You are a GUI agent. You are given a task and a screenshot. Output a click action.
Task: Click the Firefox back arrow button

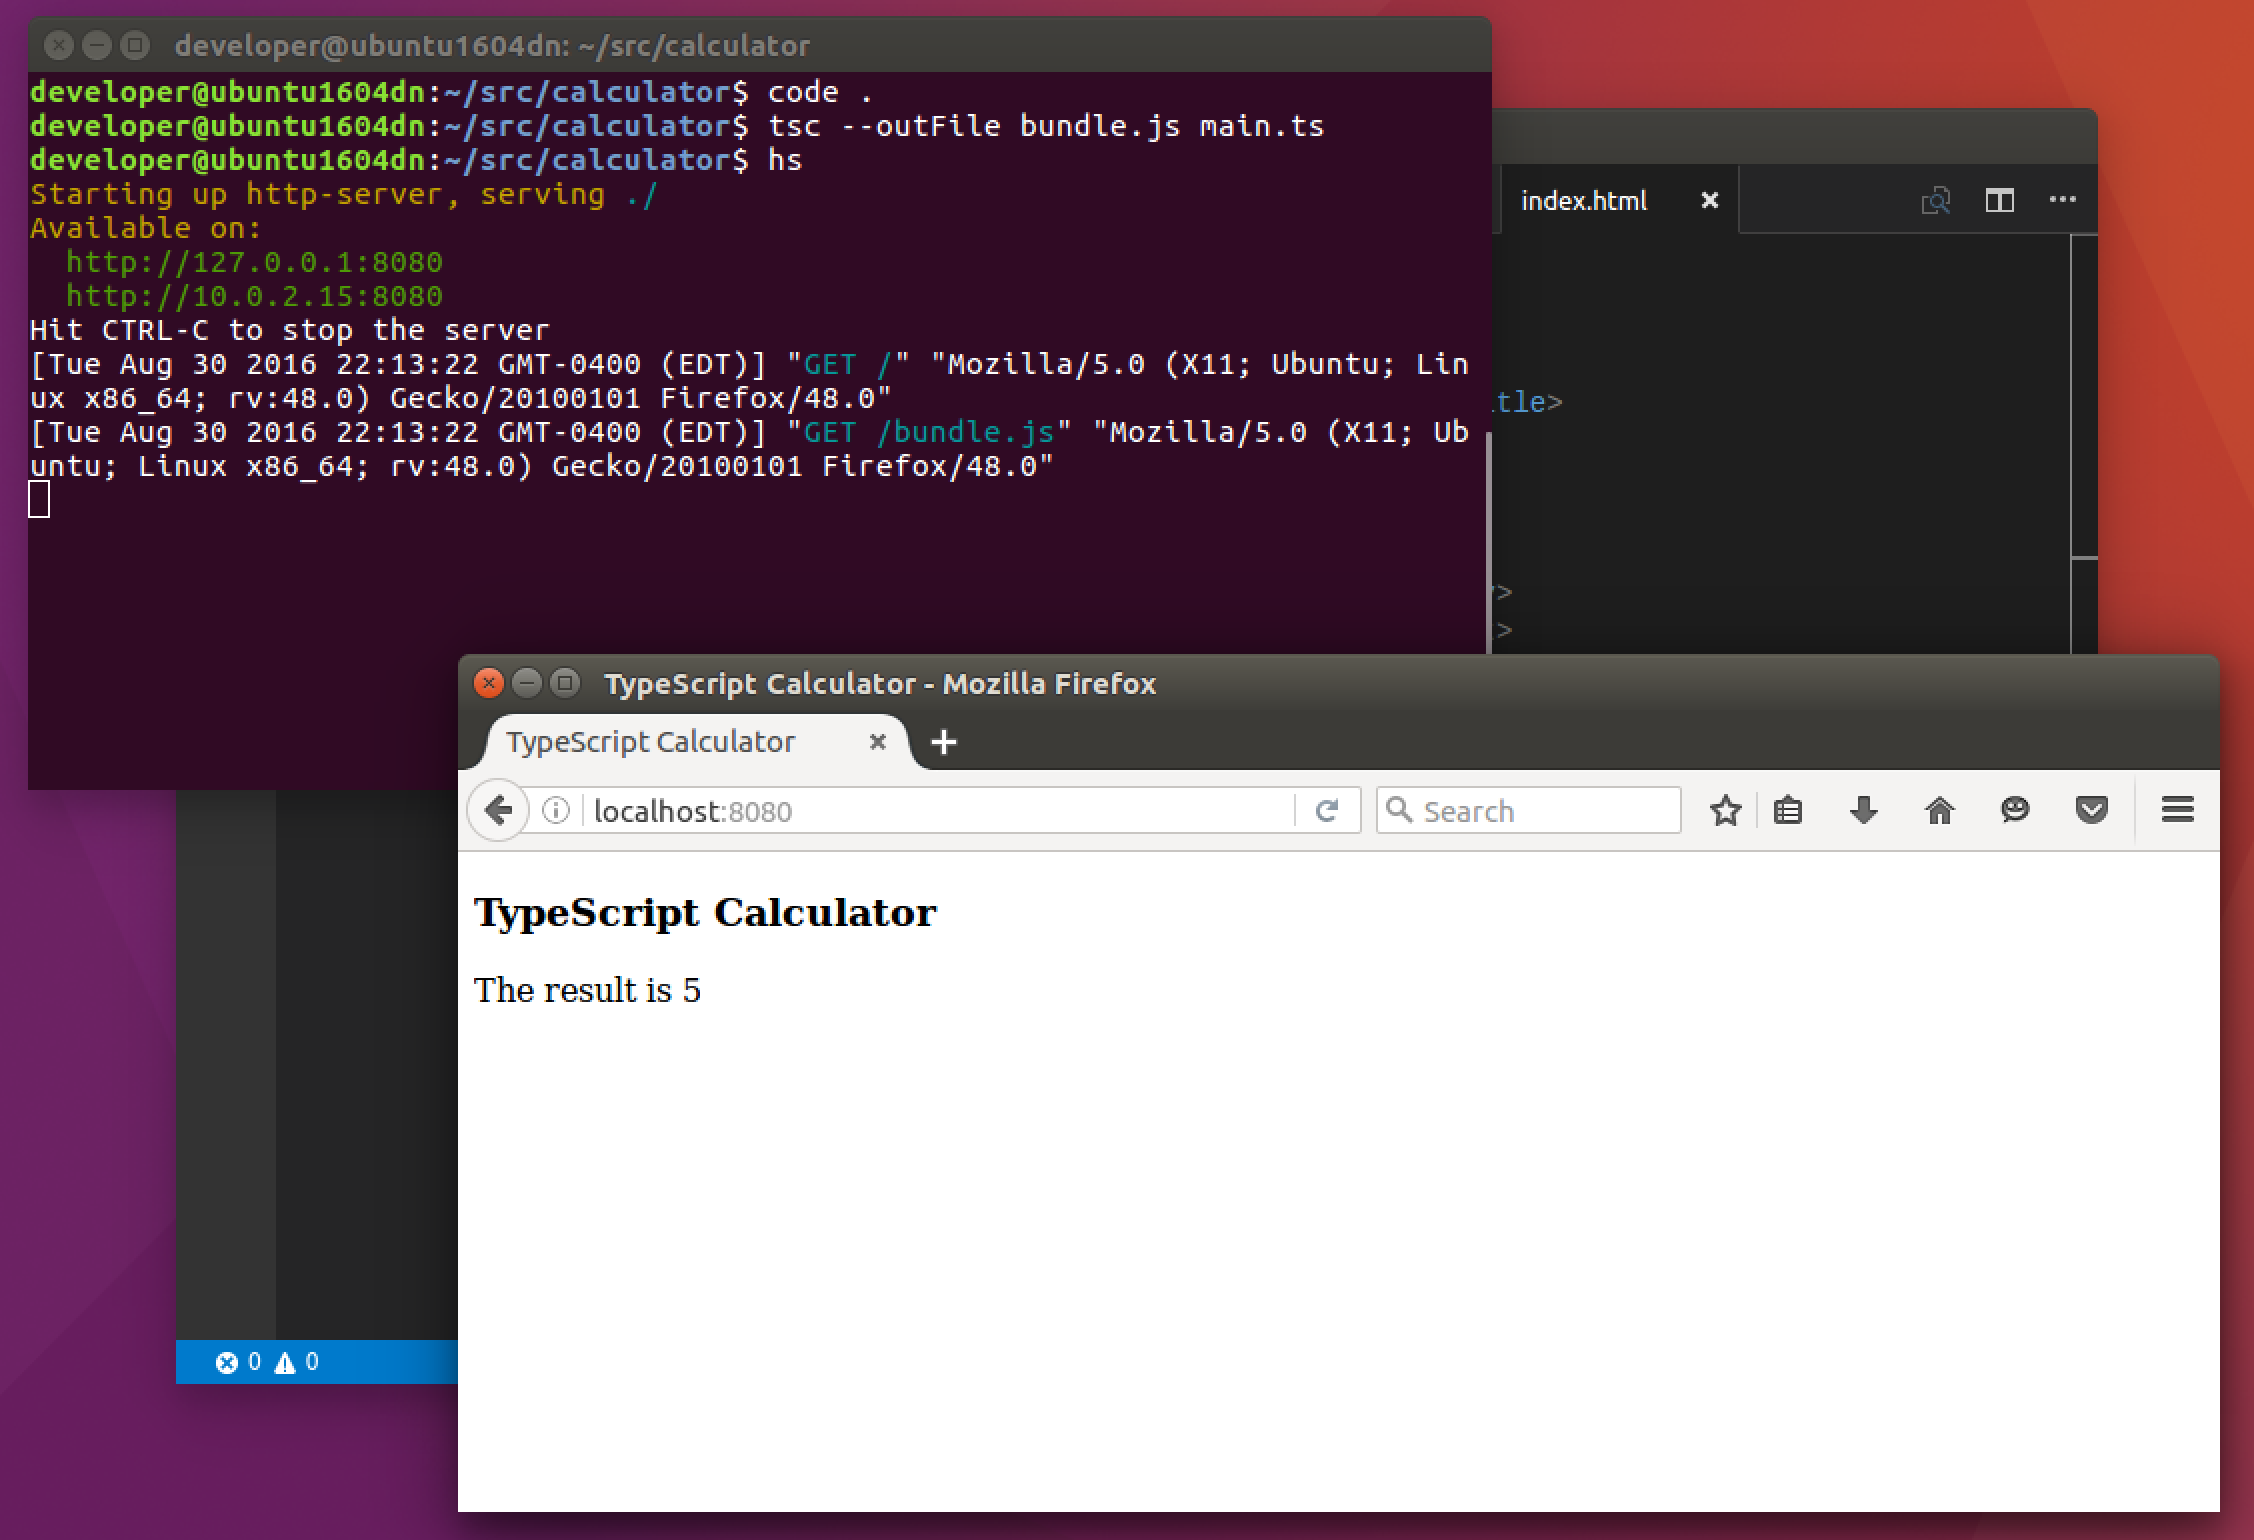point(498,810)
